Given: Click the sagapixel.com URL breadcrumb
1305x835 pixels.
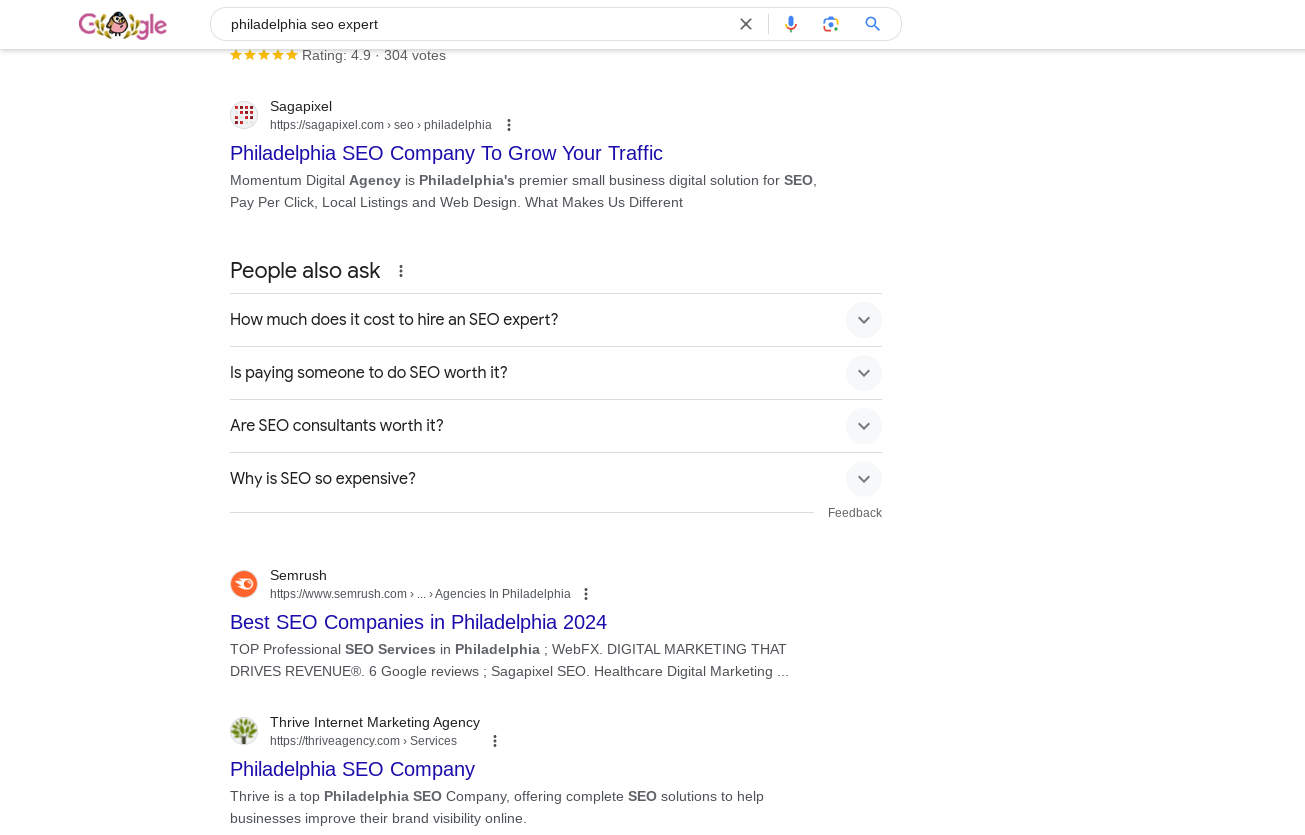Looking at the screenshot, I should point(381,125).
